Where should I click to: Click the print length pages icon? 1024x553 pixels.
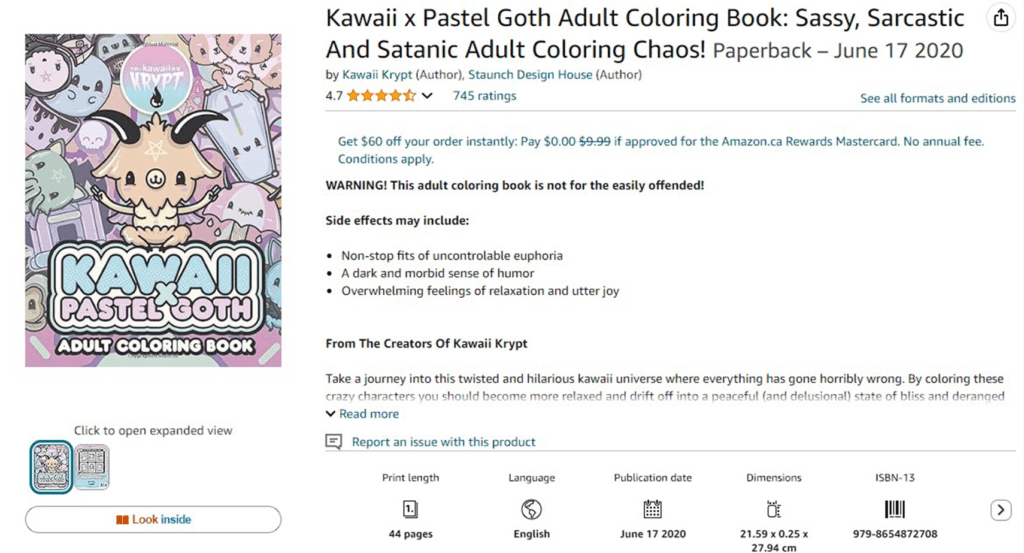point(410,509)
